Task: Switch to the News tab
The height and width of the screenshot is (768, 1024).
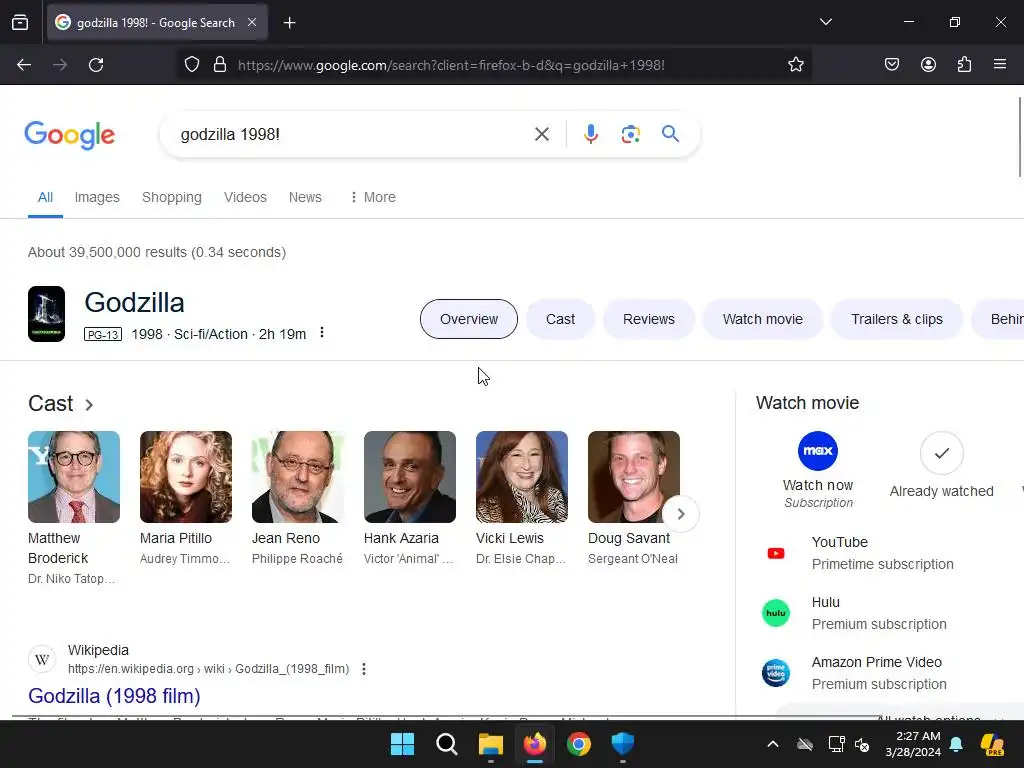Action: point(305,197)
